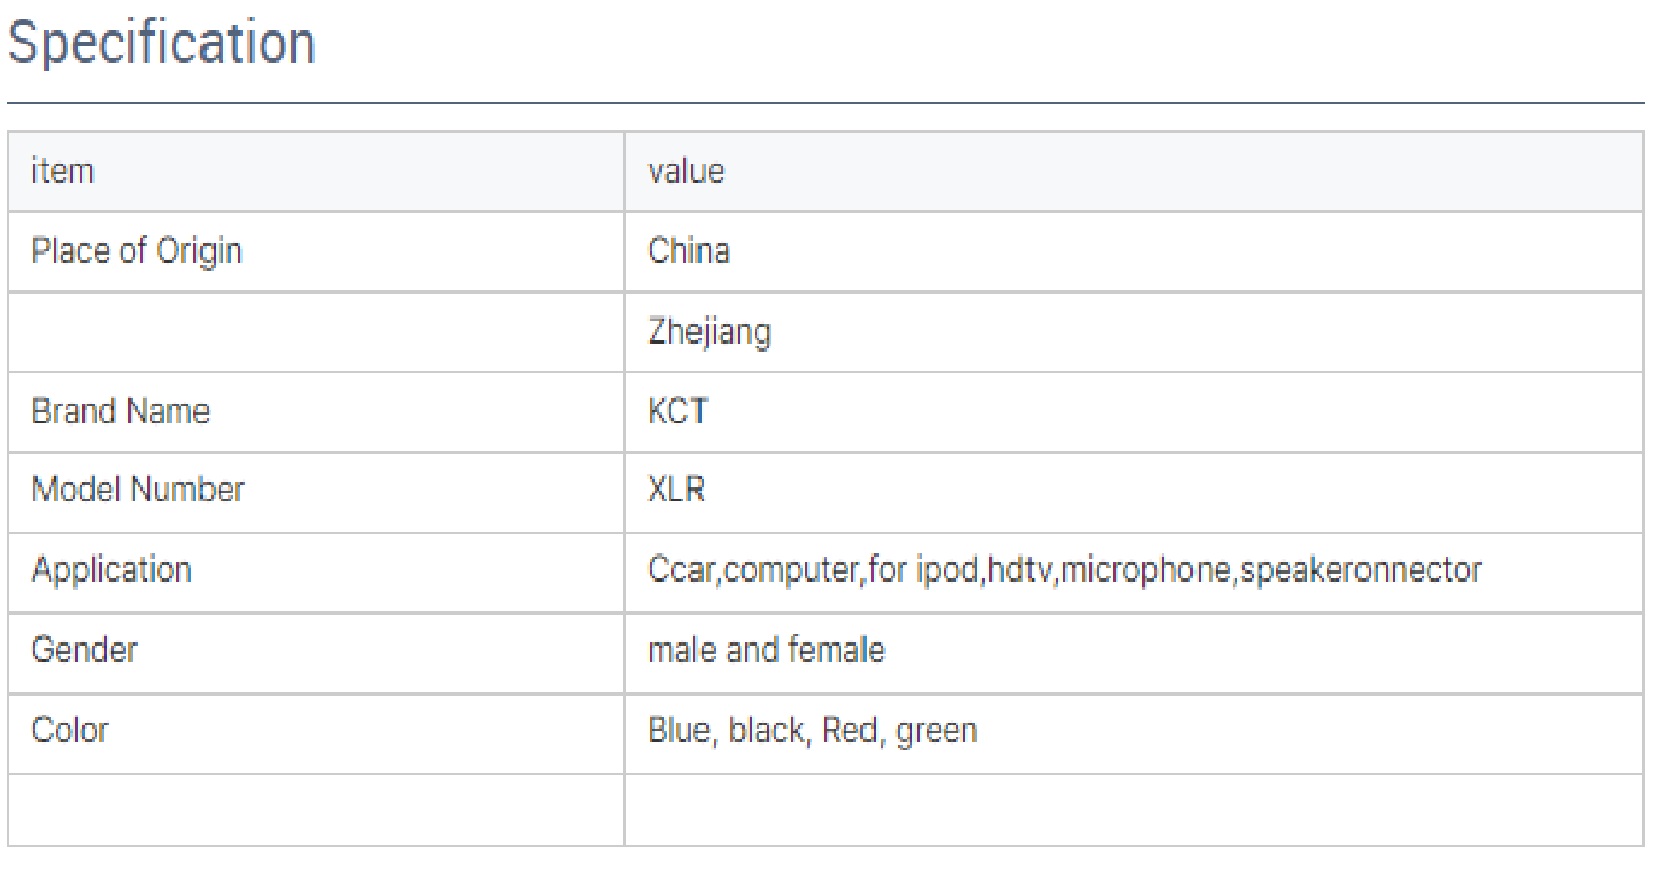The image size is (1669, 881).
Task: Click the empty bottom-left table cell
Action: [315, 810]
